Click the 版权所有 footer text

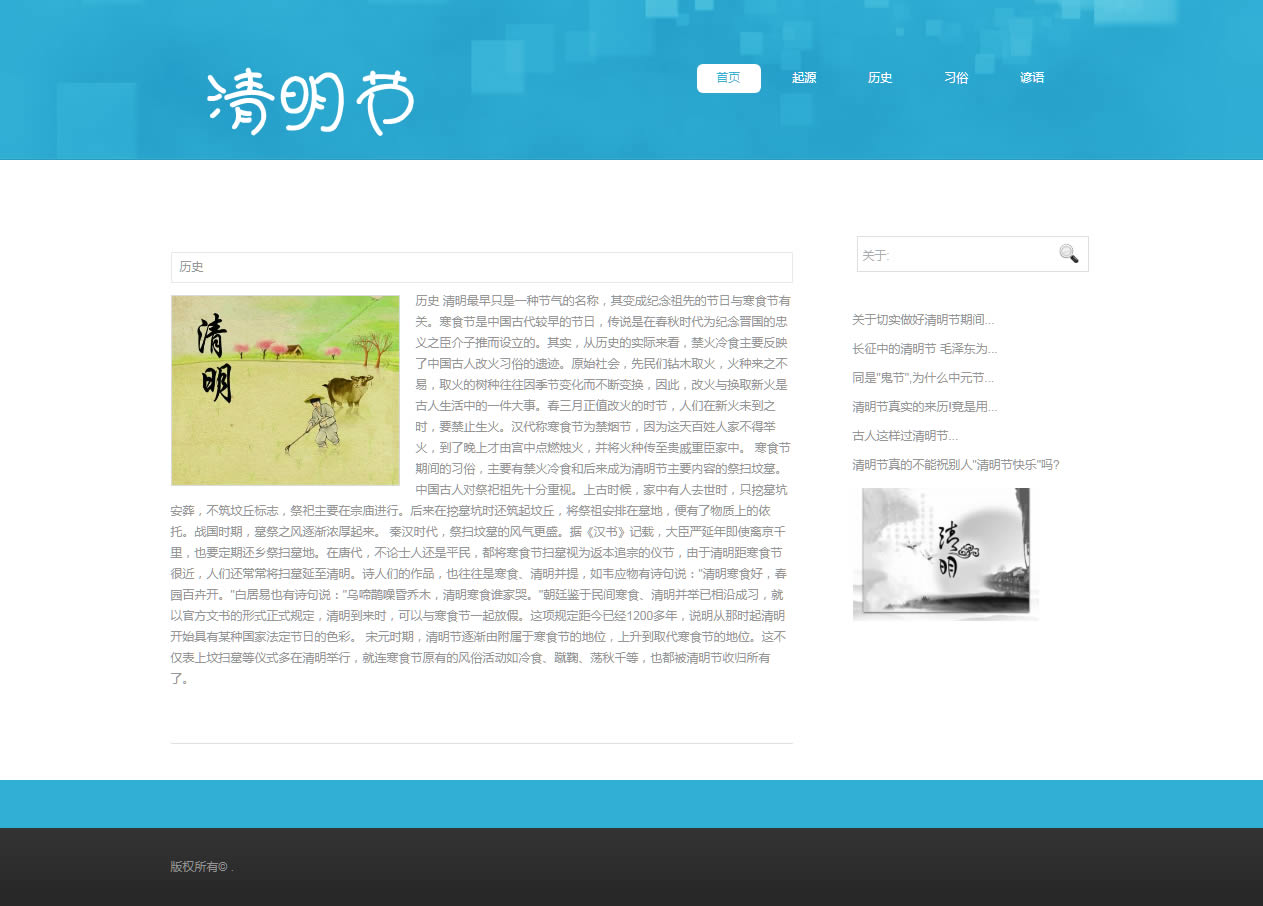(x=199, y=867)
